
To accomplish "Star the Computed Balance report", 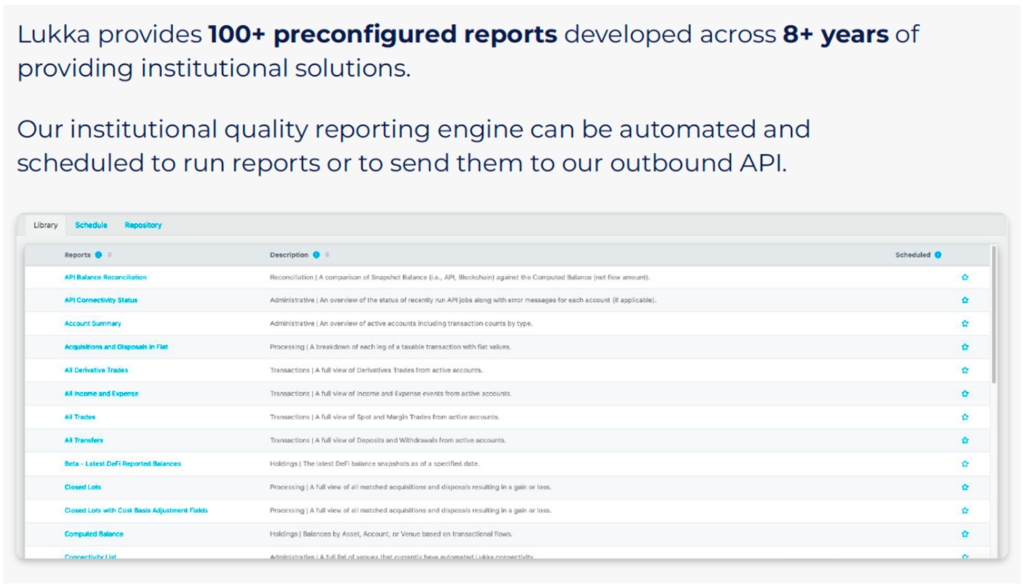I will 965,534.
